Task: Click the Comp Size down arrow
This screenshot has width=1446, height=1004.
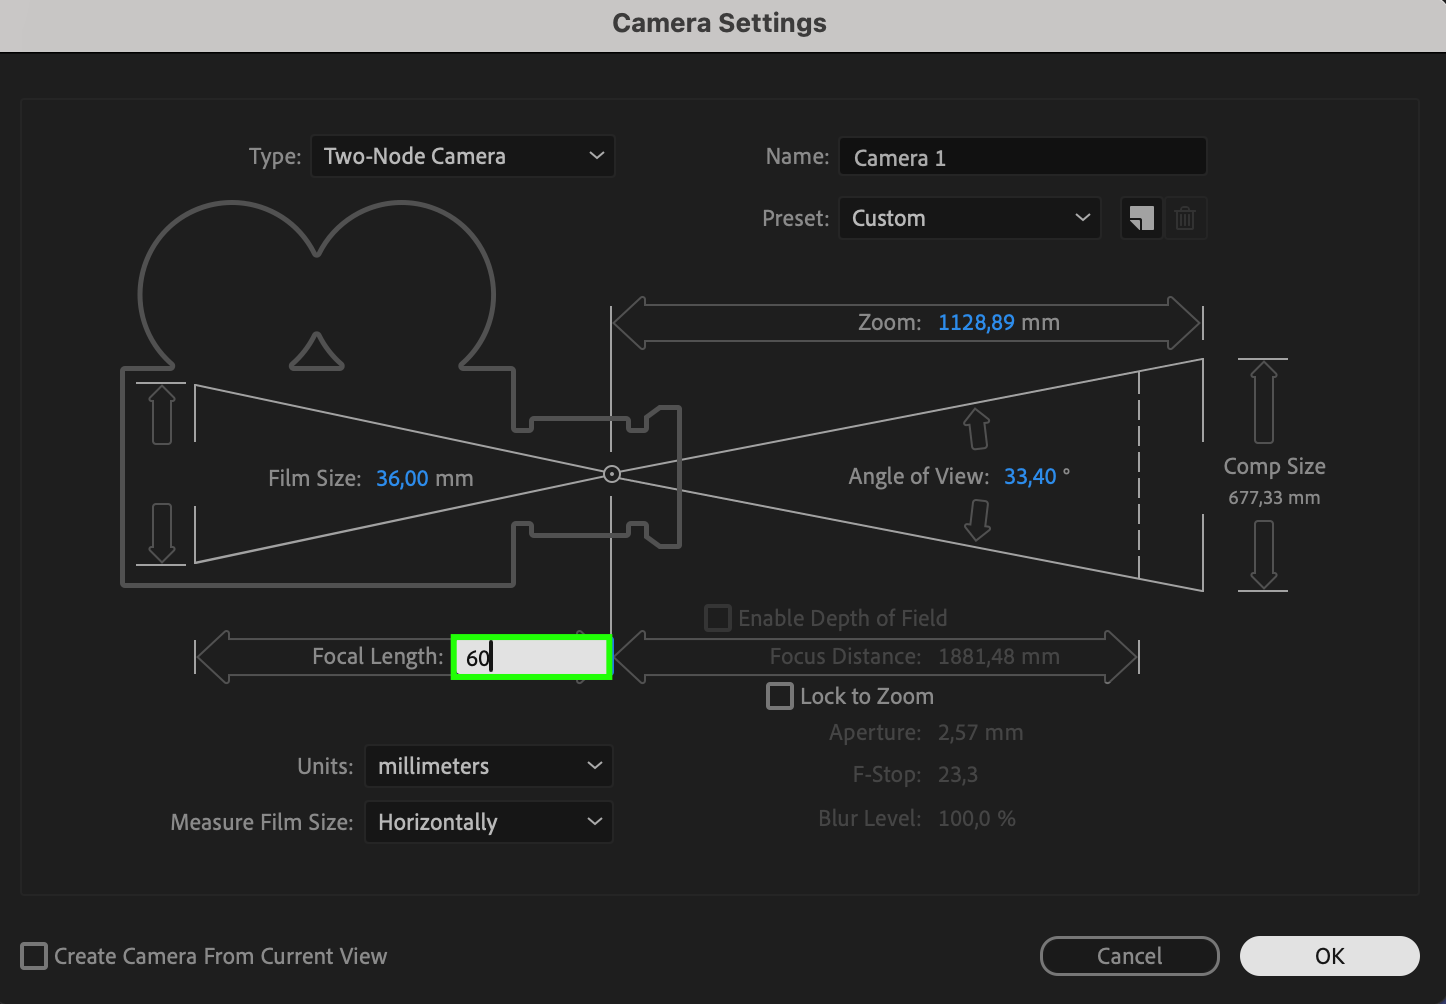Action: click(1264, 554)
